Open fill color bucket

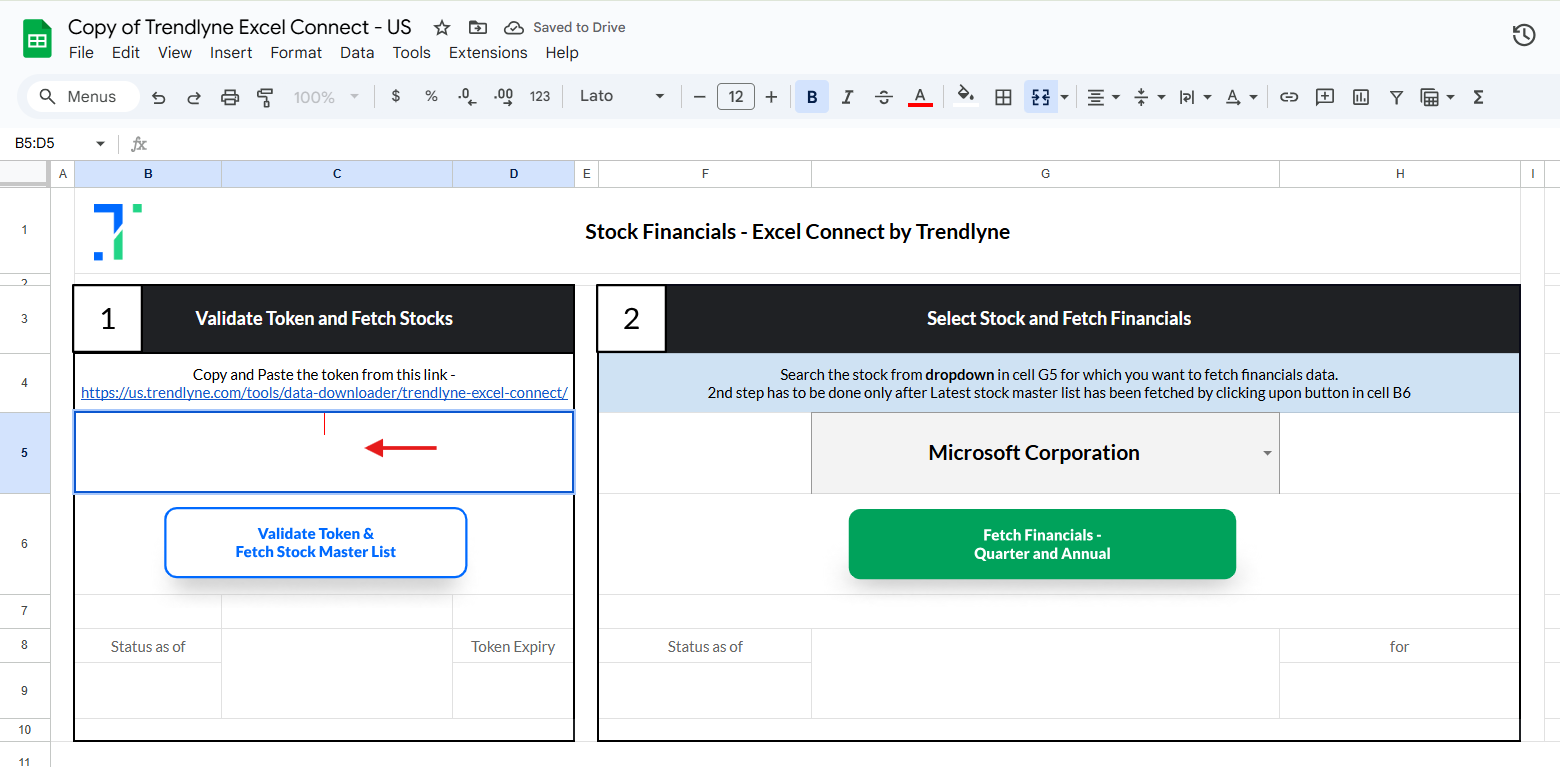pos(965,97)
